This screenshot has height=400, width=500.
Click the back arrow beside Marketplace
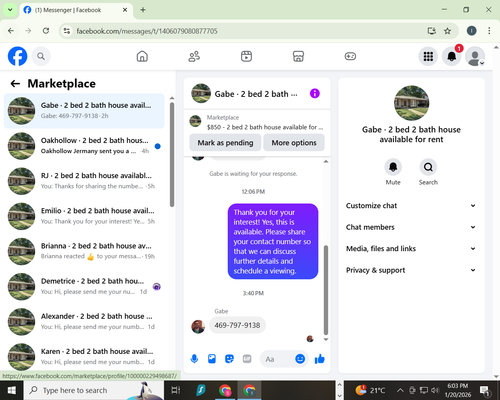(15, 83)
